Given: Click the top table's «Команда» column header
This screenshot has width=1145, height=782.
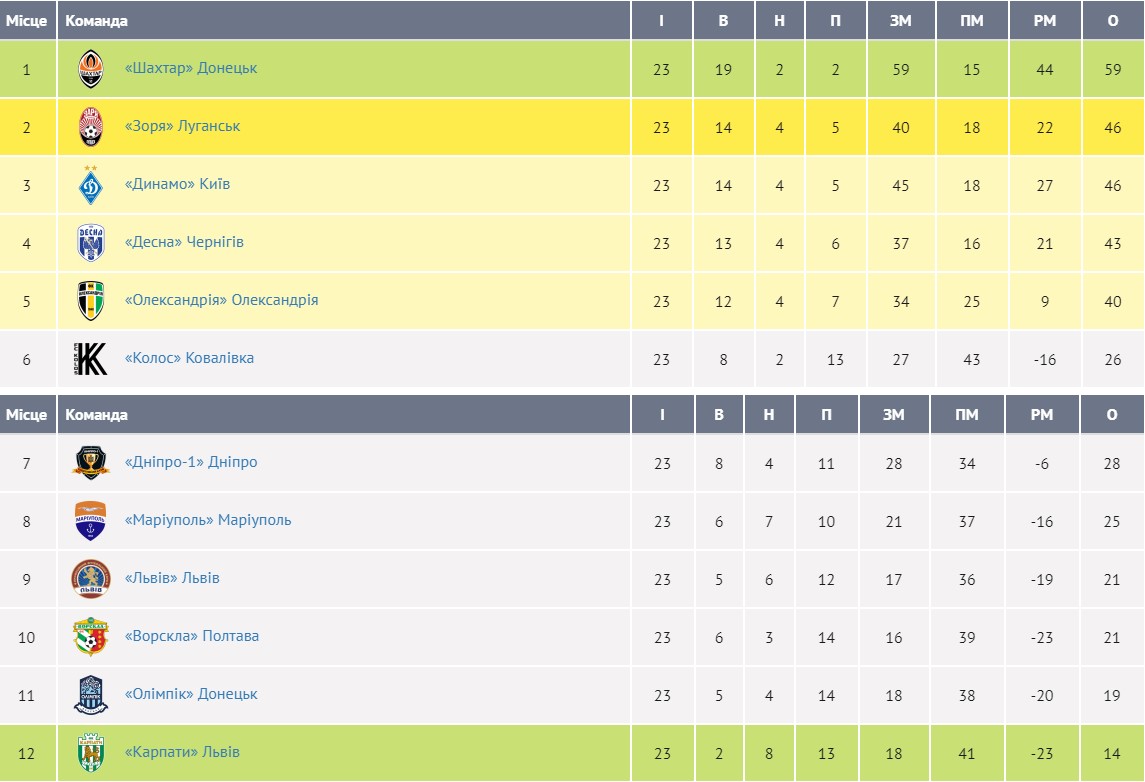Looking at the screenshot, I should click(96, 20).
